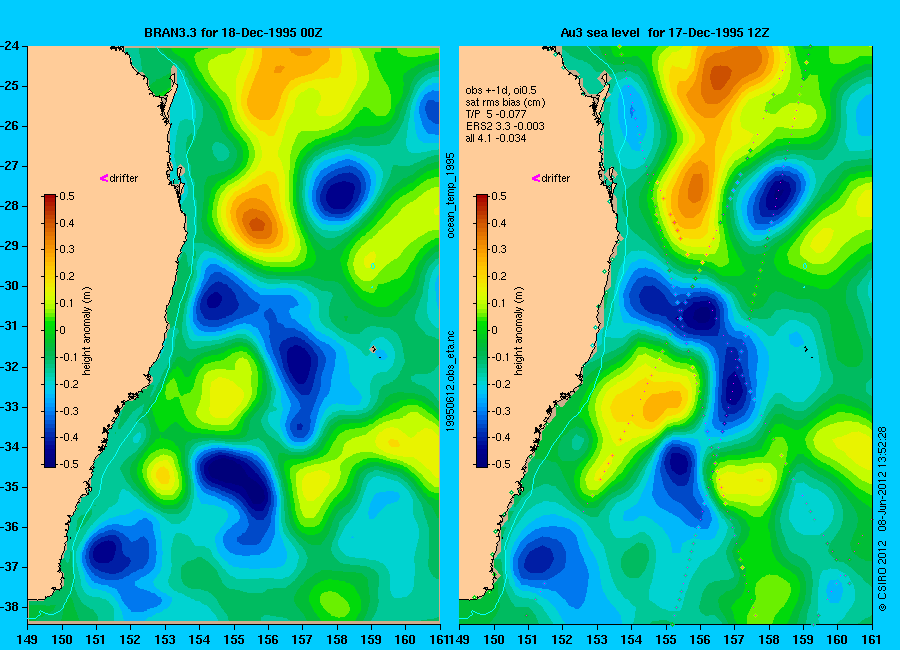Click the magenta drifter arrow in BRAN3.3 panel
The height and width of the screenshot is (650, 900).
104,178
